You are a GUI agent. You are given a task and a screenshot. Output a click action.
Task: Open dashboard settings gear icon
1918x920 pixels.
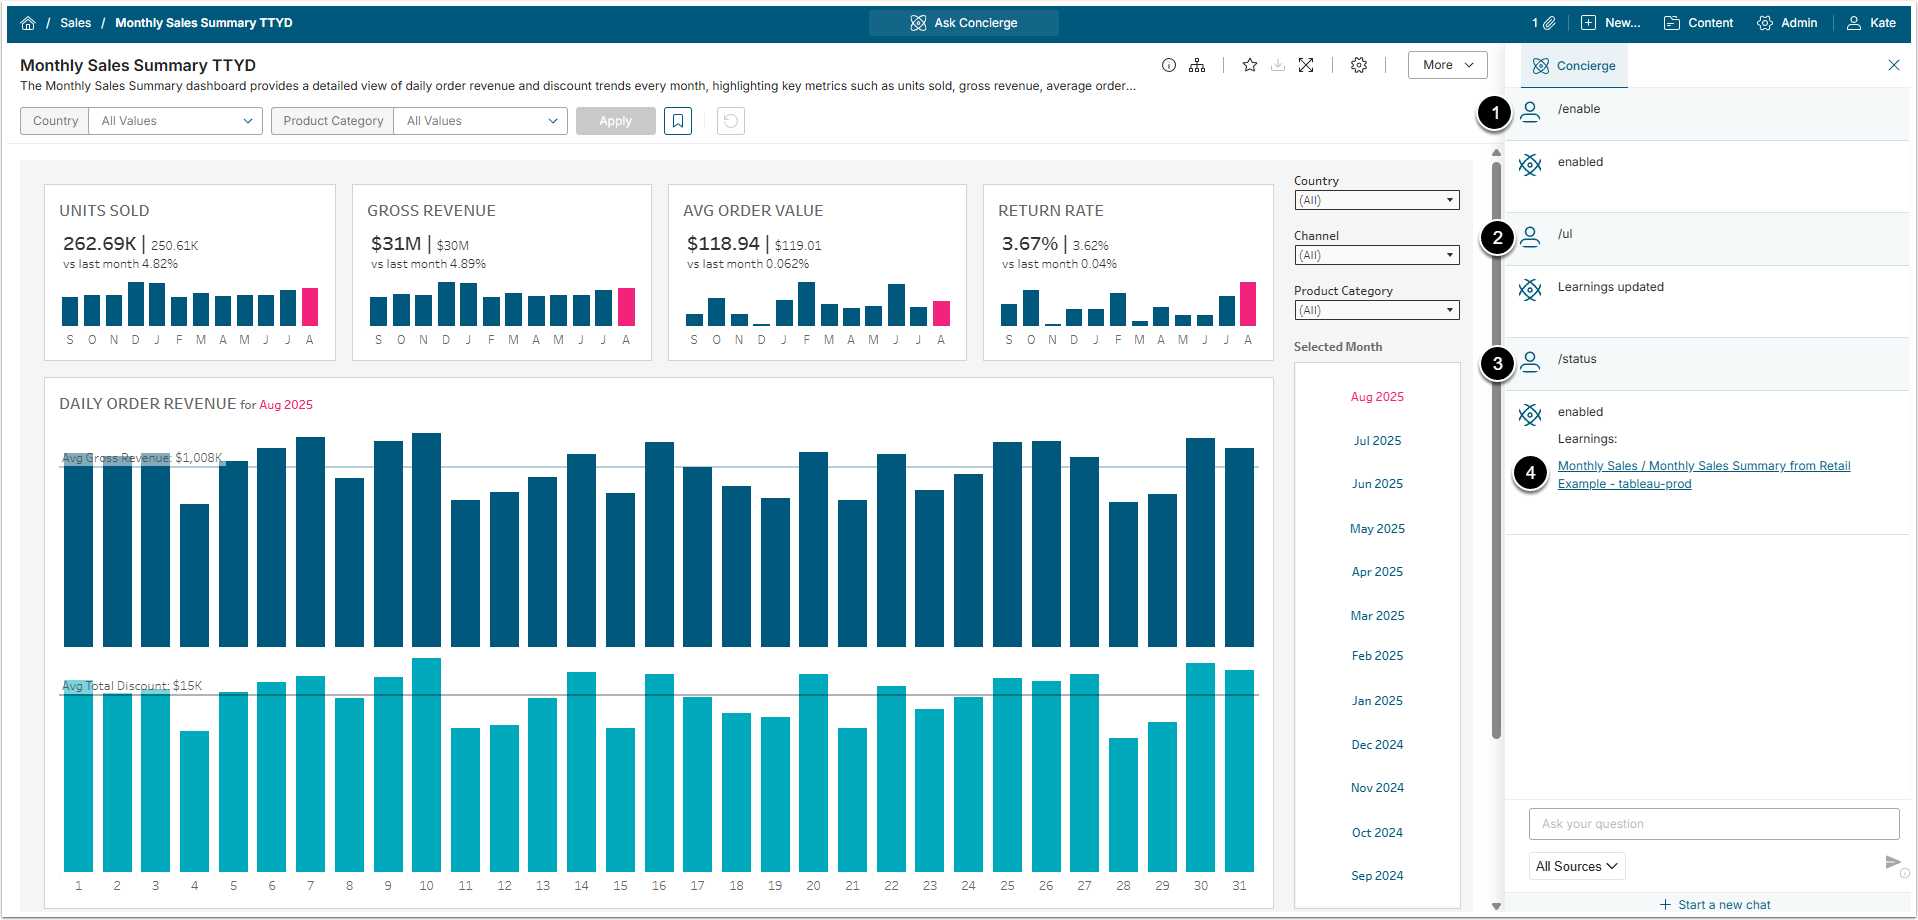tap(1358, 65)
